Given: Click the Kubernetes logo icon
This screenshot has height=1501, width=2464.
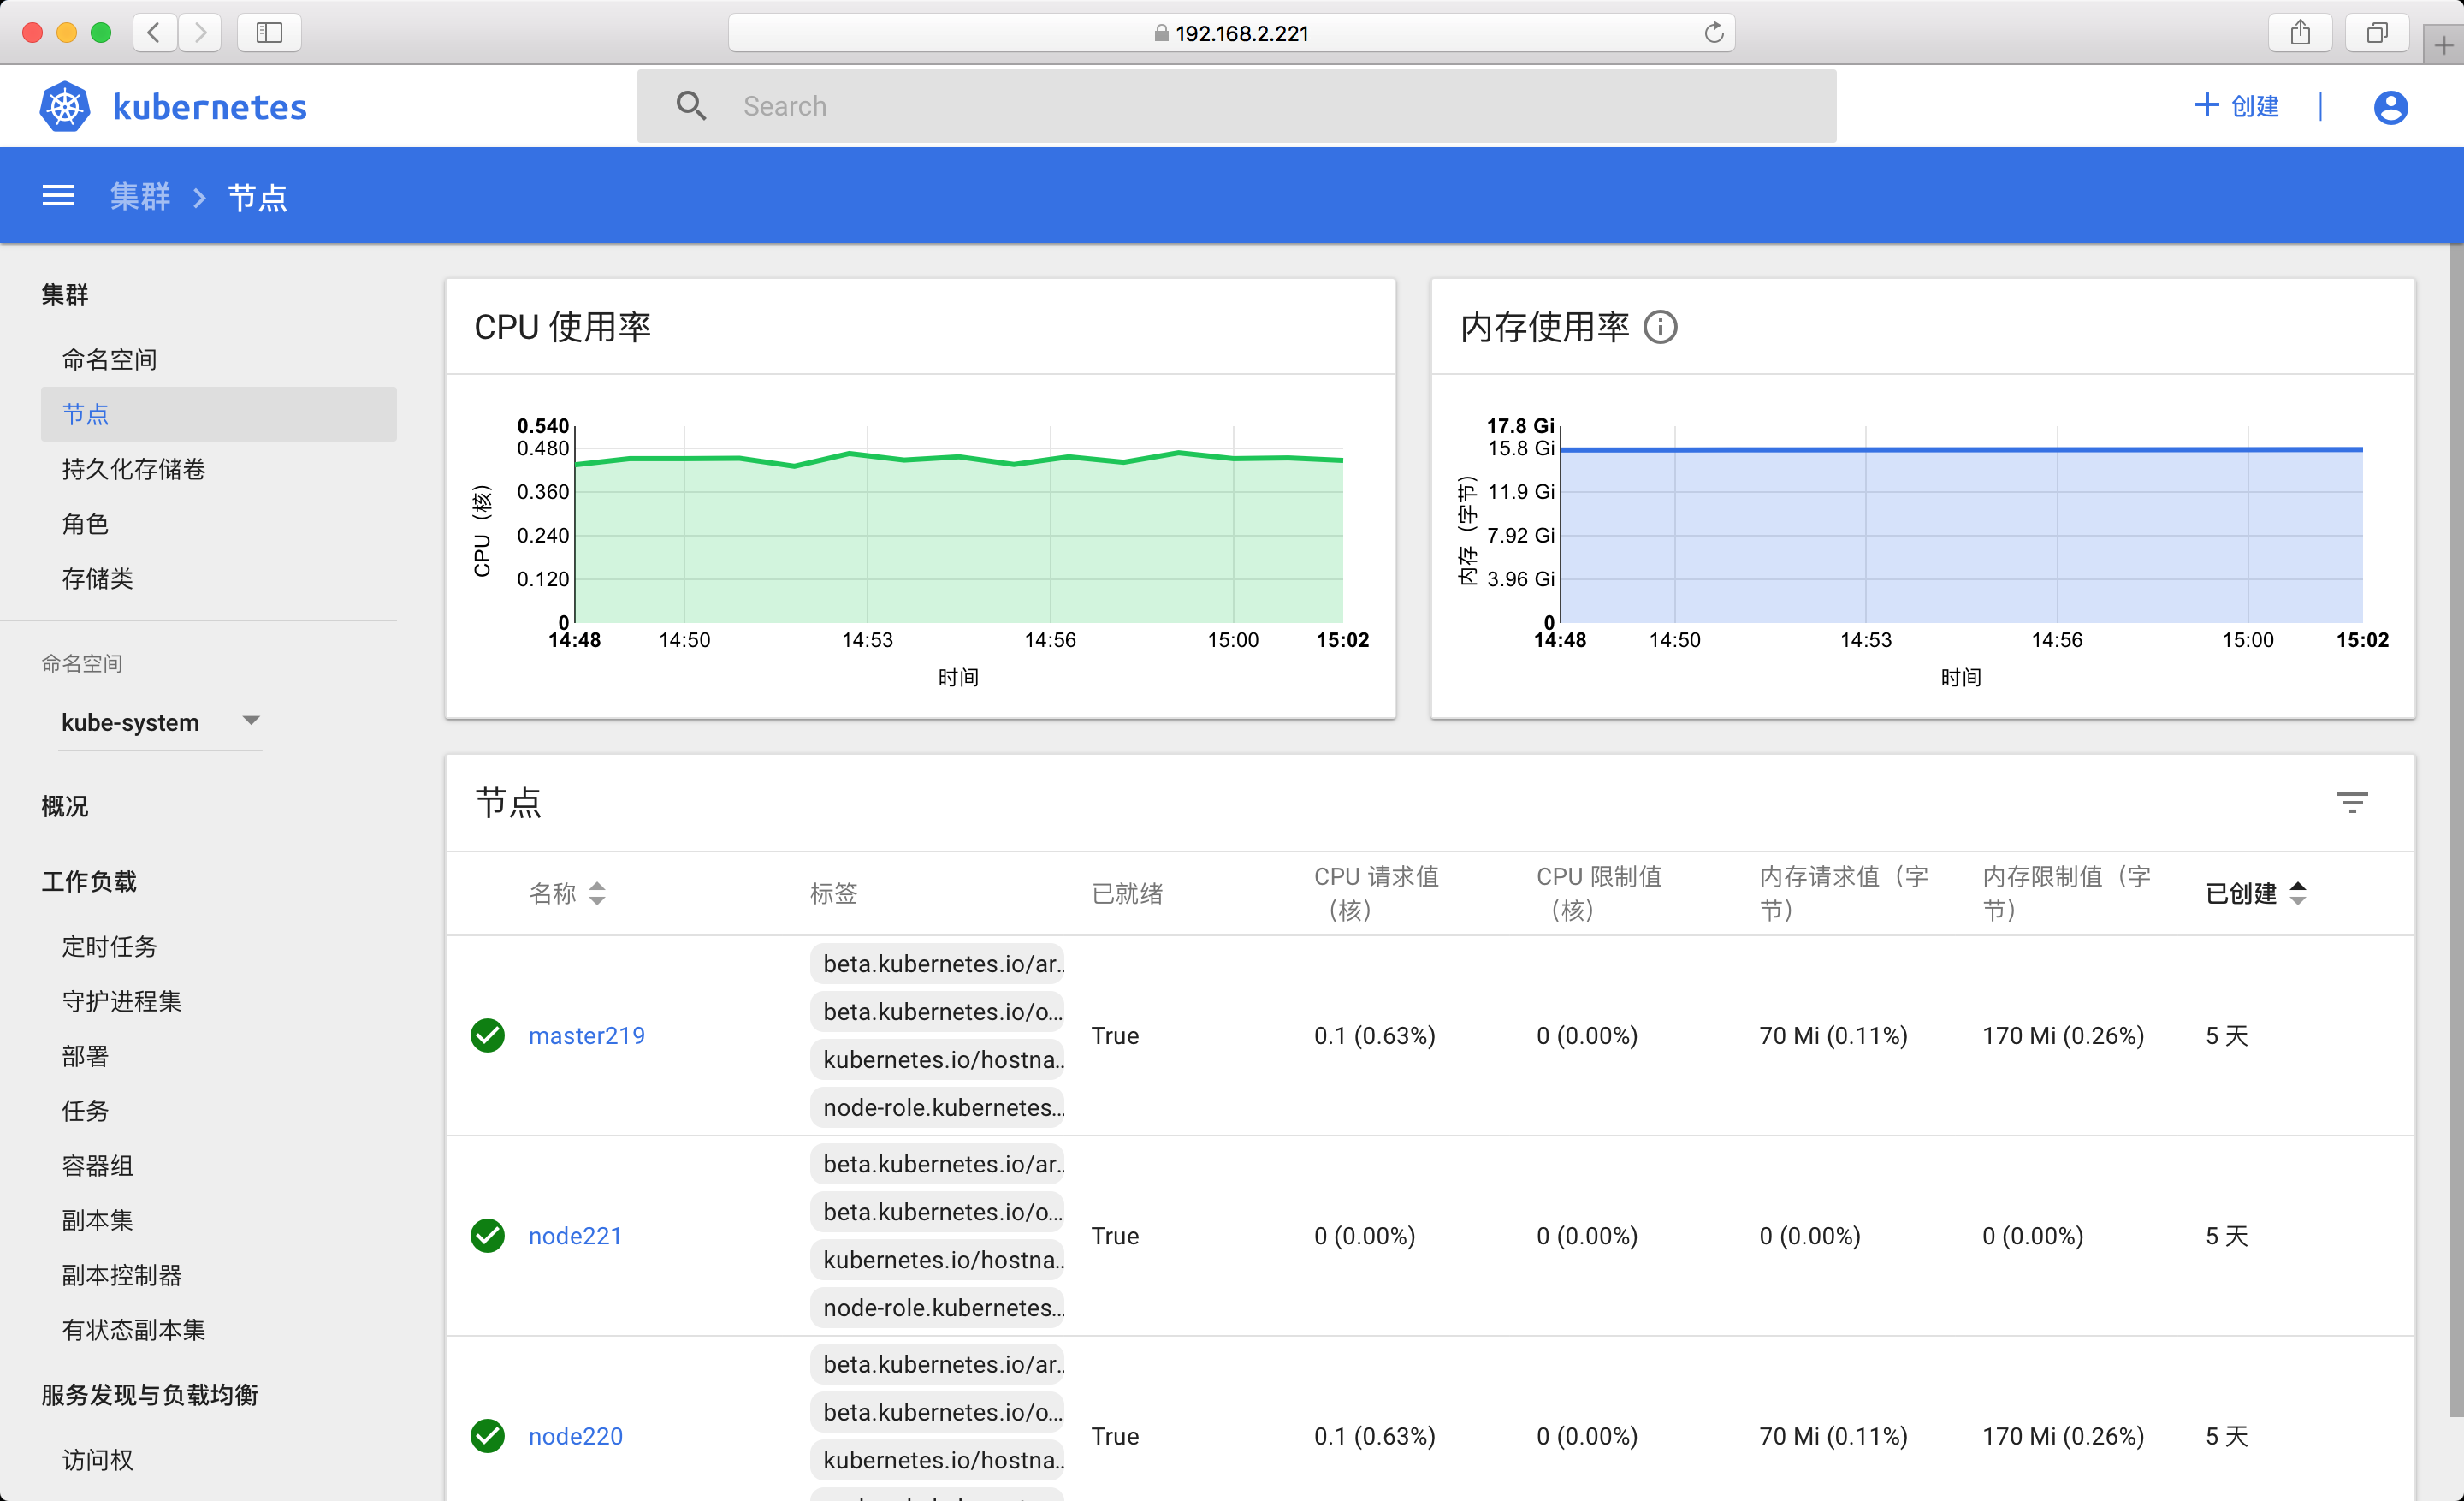Looking at the screenshot, I should [65, 107].
